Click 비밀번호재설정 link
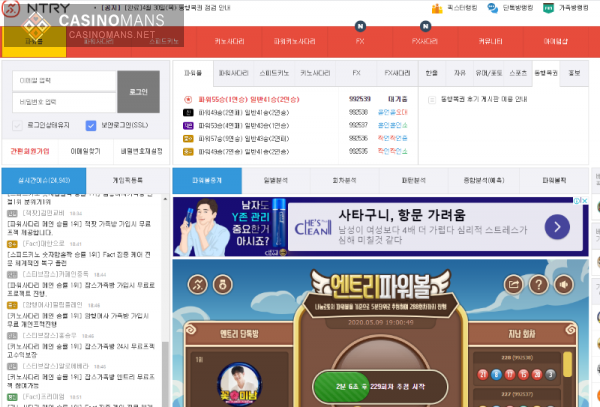600x407 pixels. pyautogui.click(x=142, y=151)
